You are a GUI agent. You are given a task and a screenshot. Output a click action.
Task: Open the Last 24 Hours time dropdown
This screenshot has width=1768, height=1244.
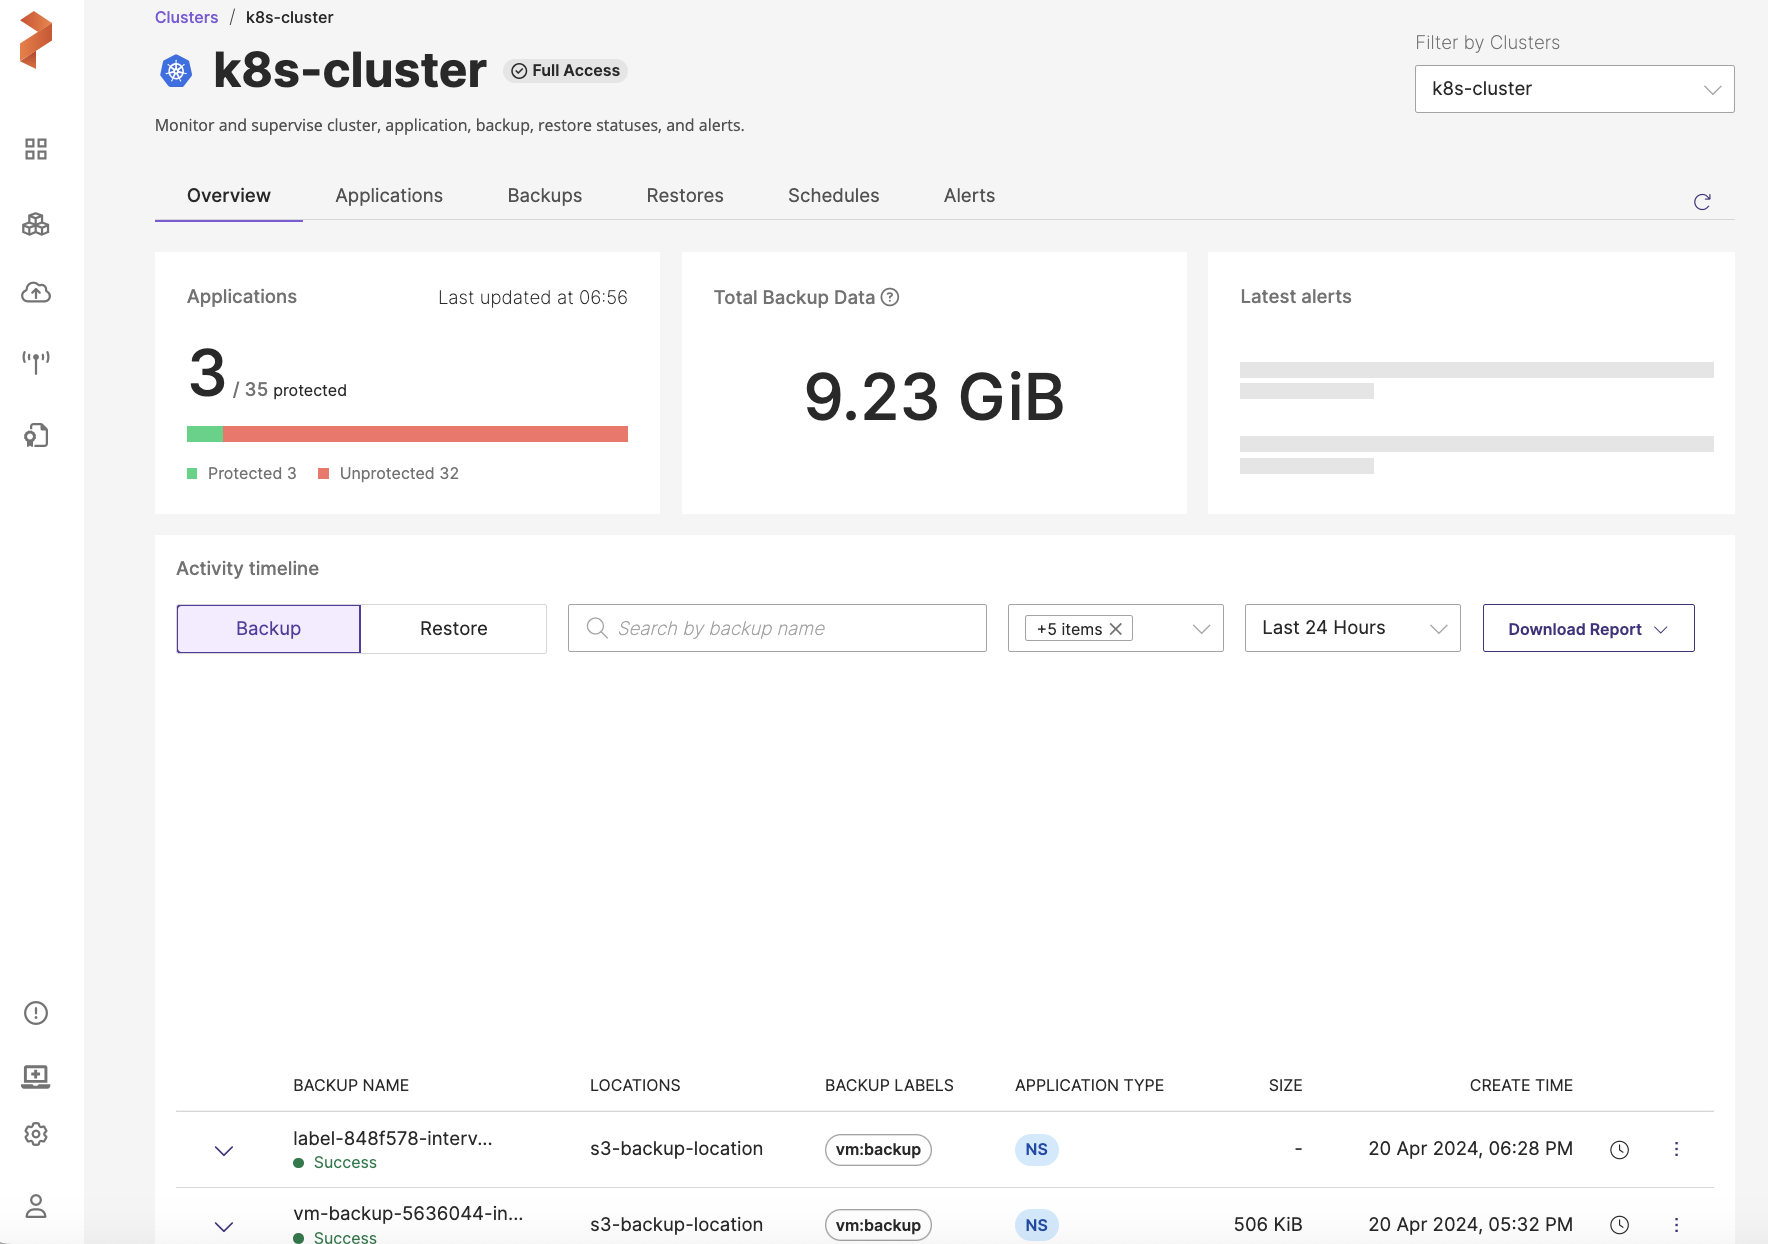point(1352,628)
